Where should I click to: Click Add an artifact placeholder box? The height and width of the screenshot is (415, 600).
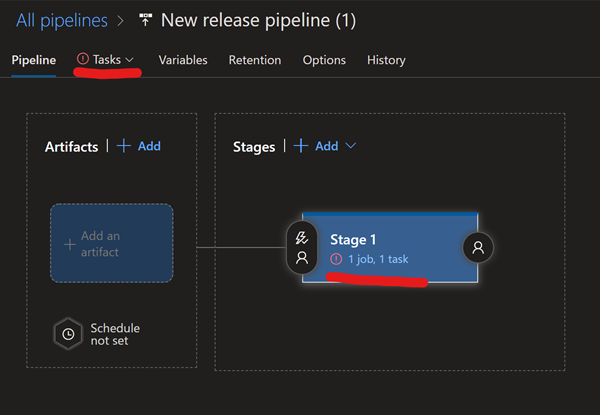pos(111,244)
